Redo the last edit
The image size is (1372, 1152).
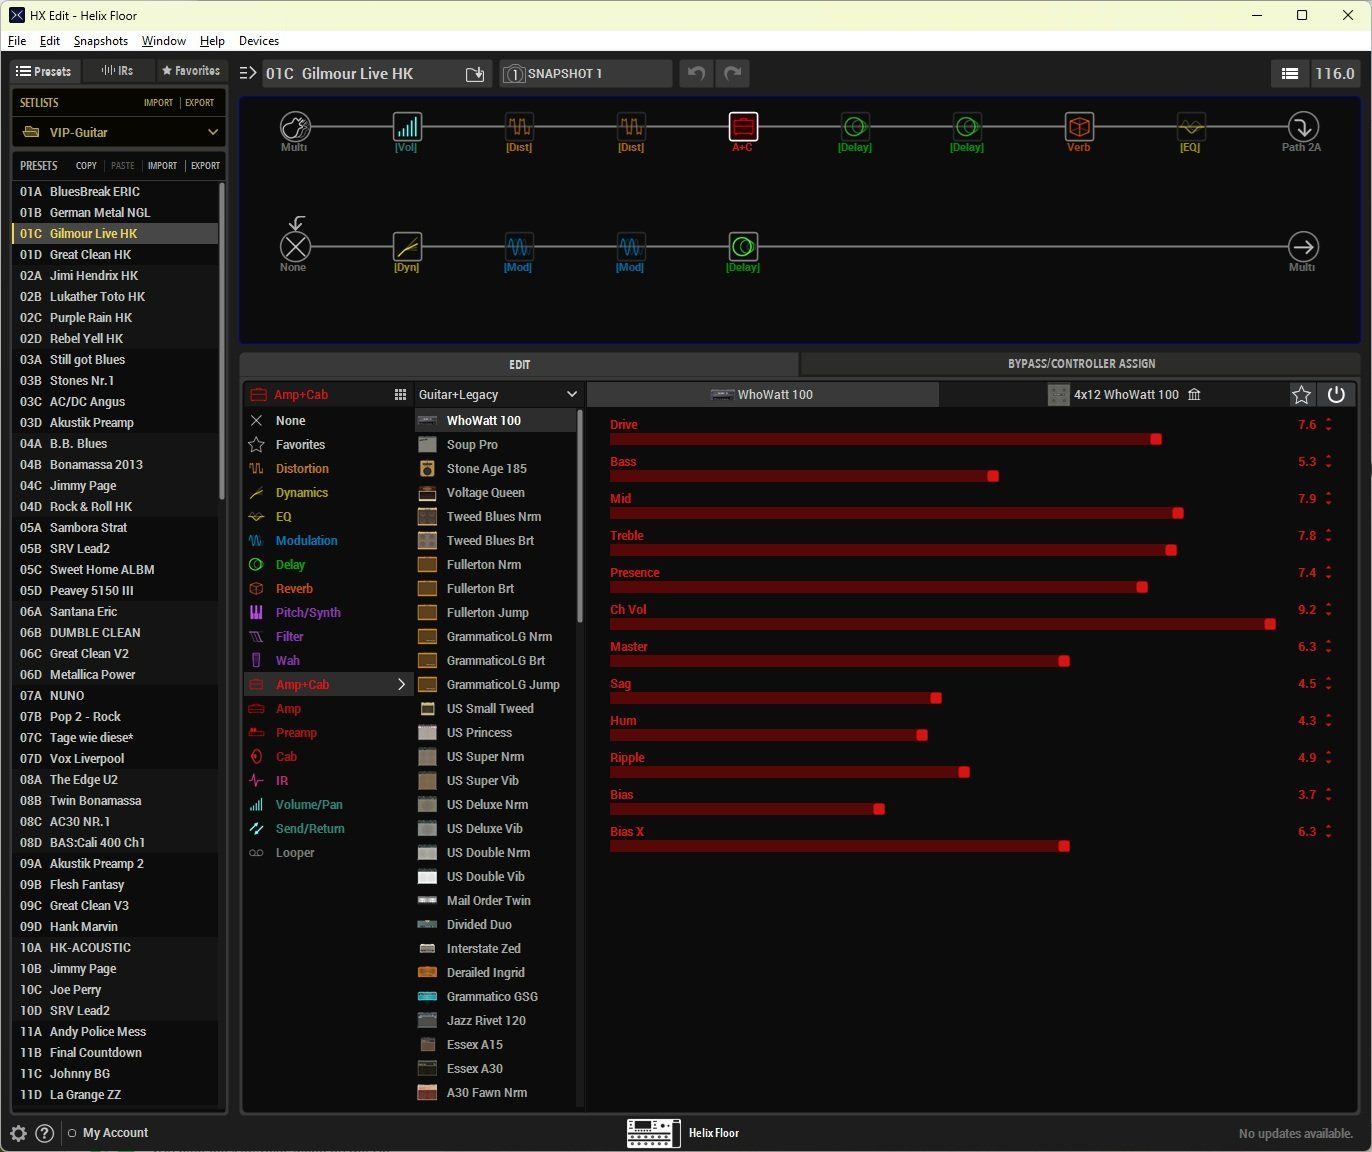click(733, 73)
